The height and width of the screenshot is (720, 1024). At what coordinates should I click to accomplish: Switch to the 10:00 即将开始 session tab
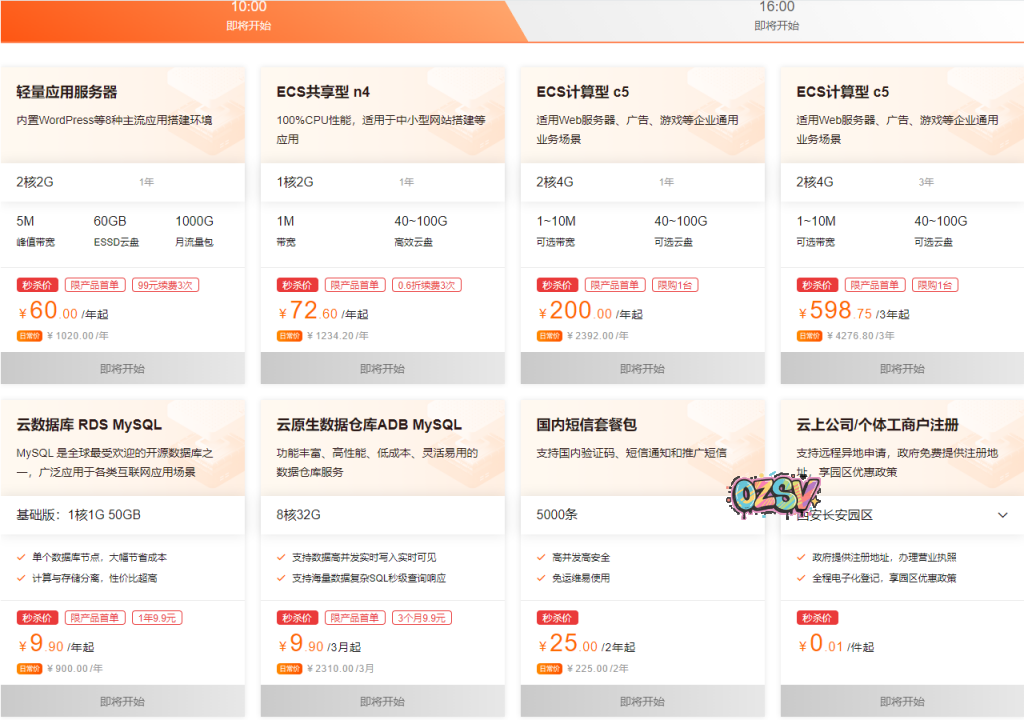point(248,16)
